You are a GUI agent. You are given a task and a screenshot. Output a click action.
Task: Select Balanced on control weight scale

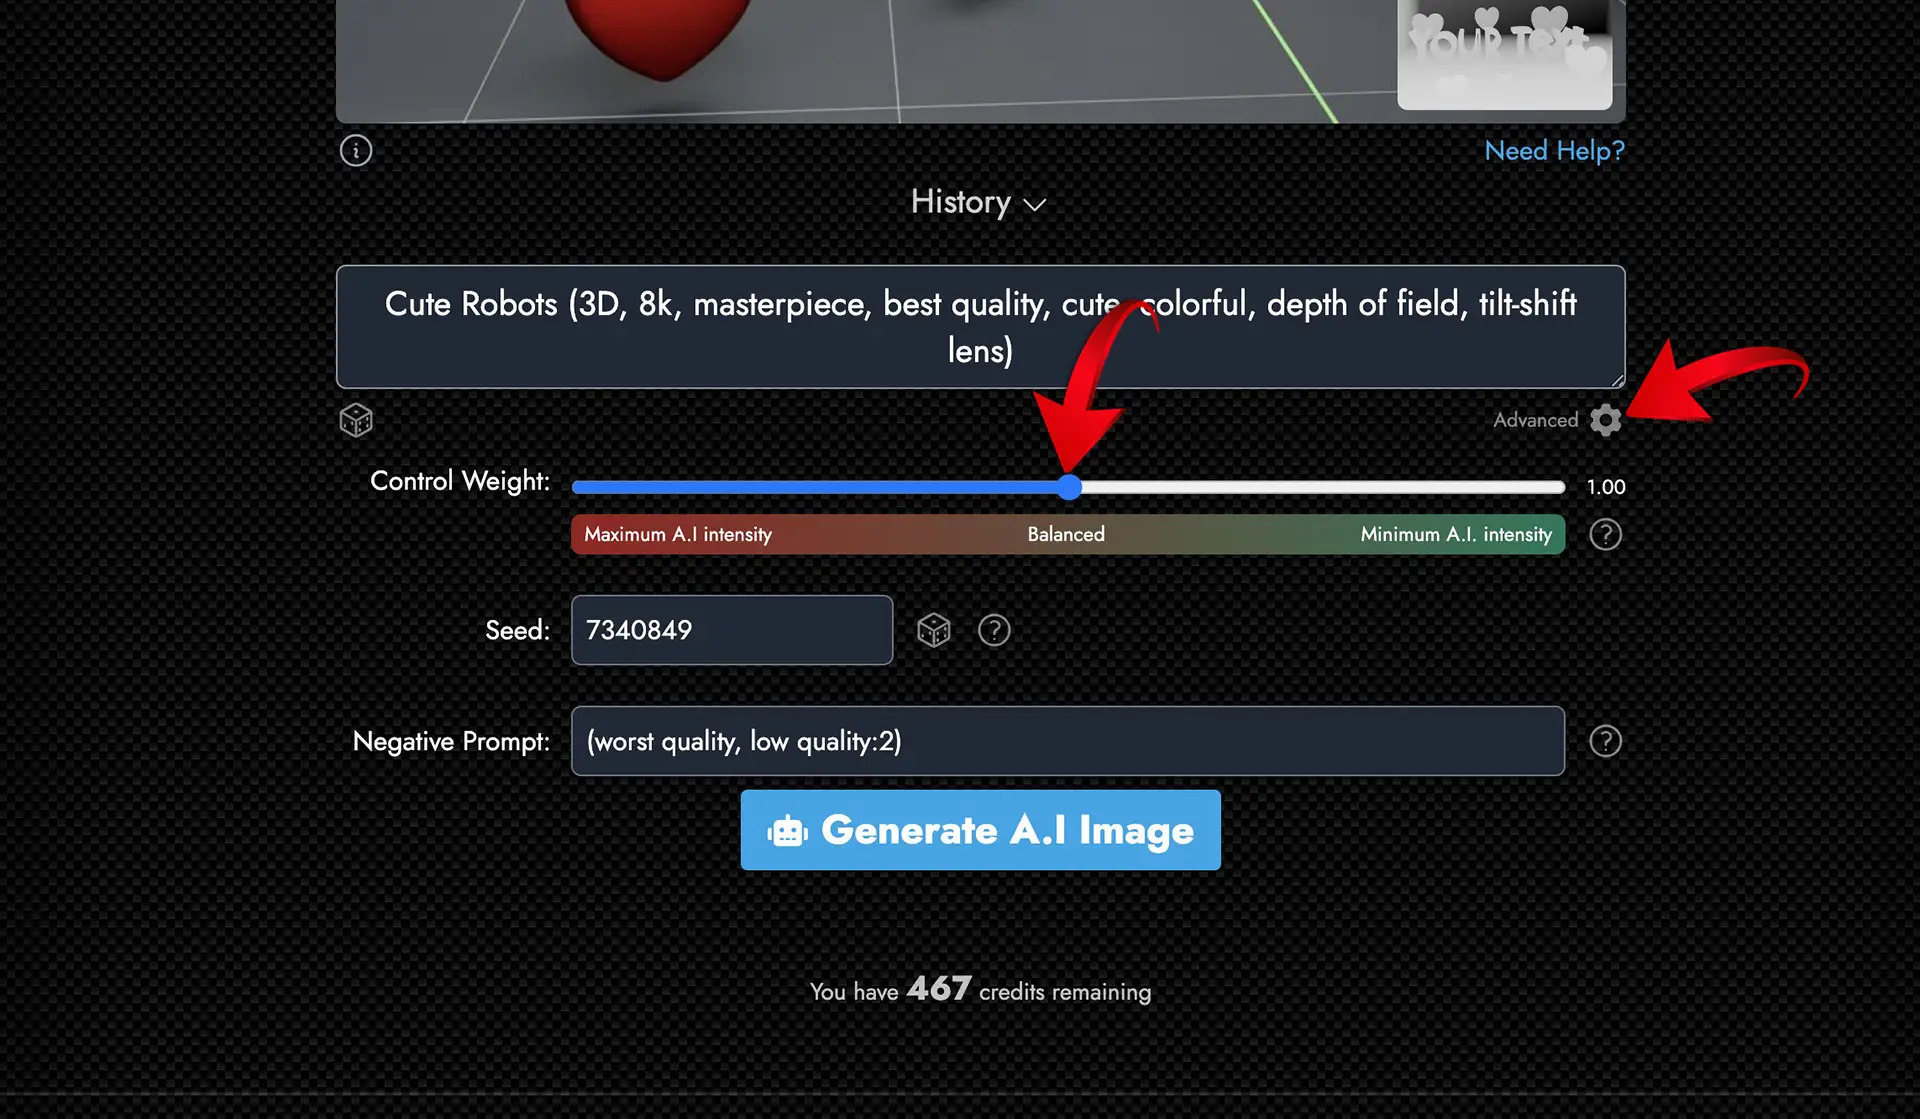(x=1065, y=486)
